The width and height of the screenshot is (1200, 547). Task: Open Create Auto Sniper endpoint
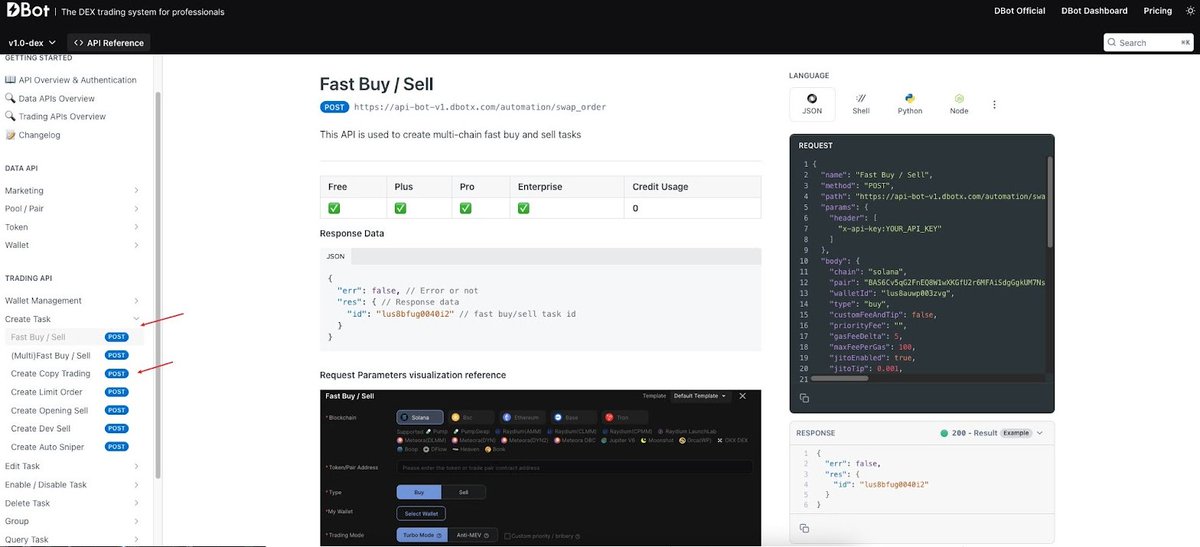click(70, 447)
